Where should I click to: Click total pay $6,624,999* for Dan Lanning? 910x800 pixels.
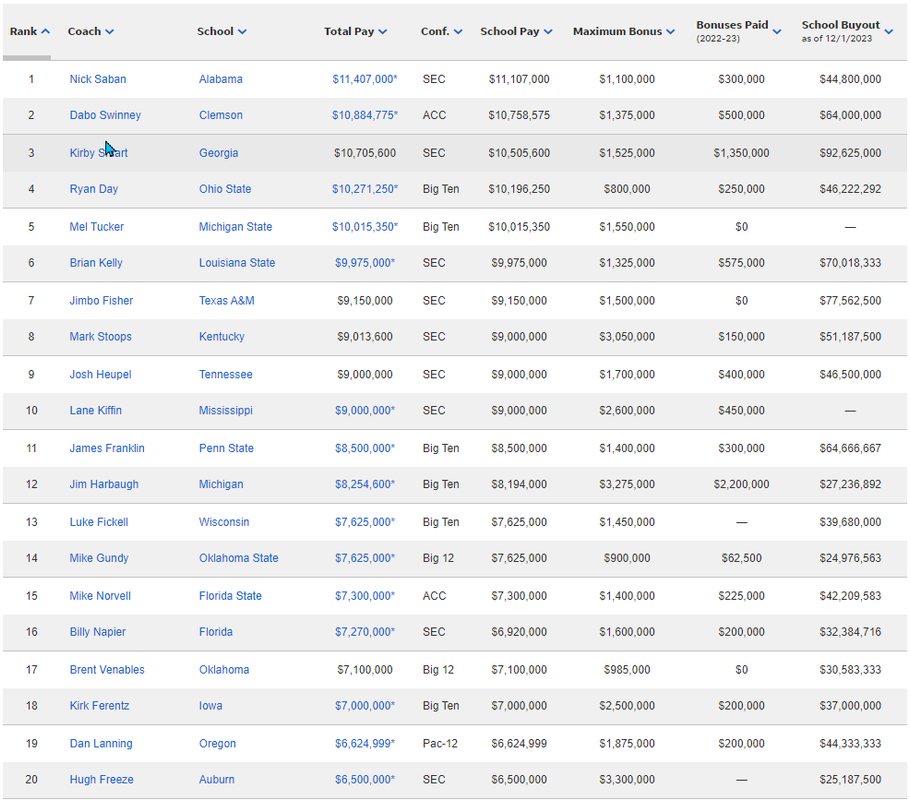(x=364, y=743)
